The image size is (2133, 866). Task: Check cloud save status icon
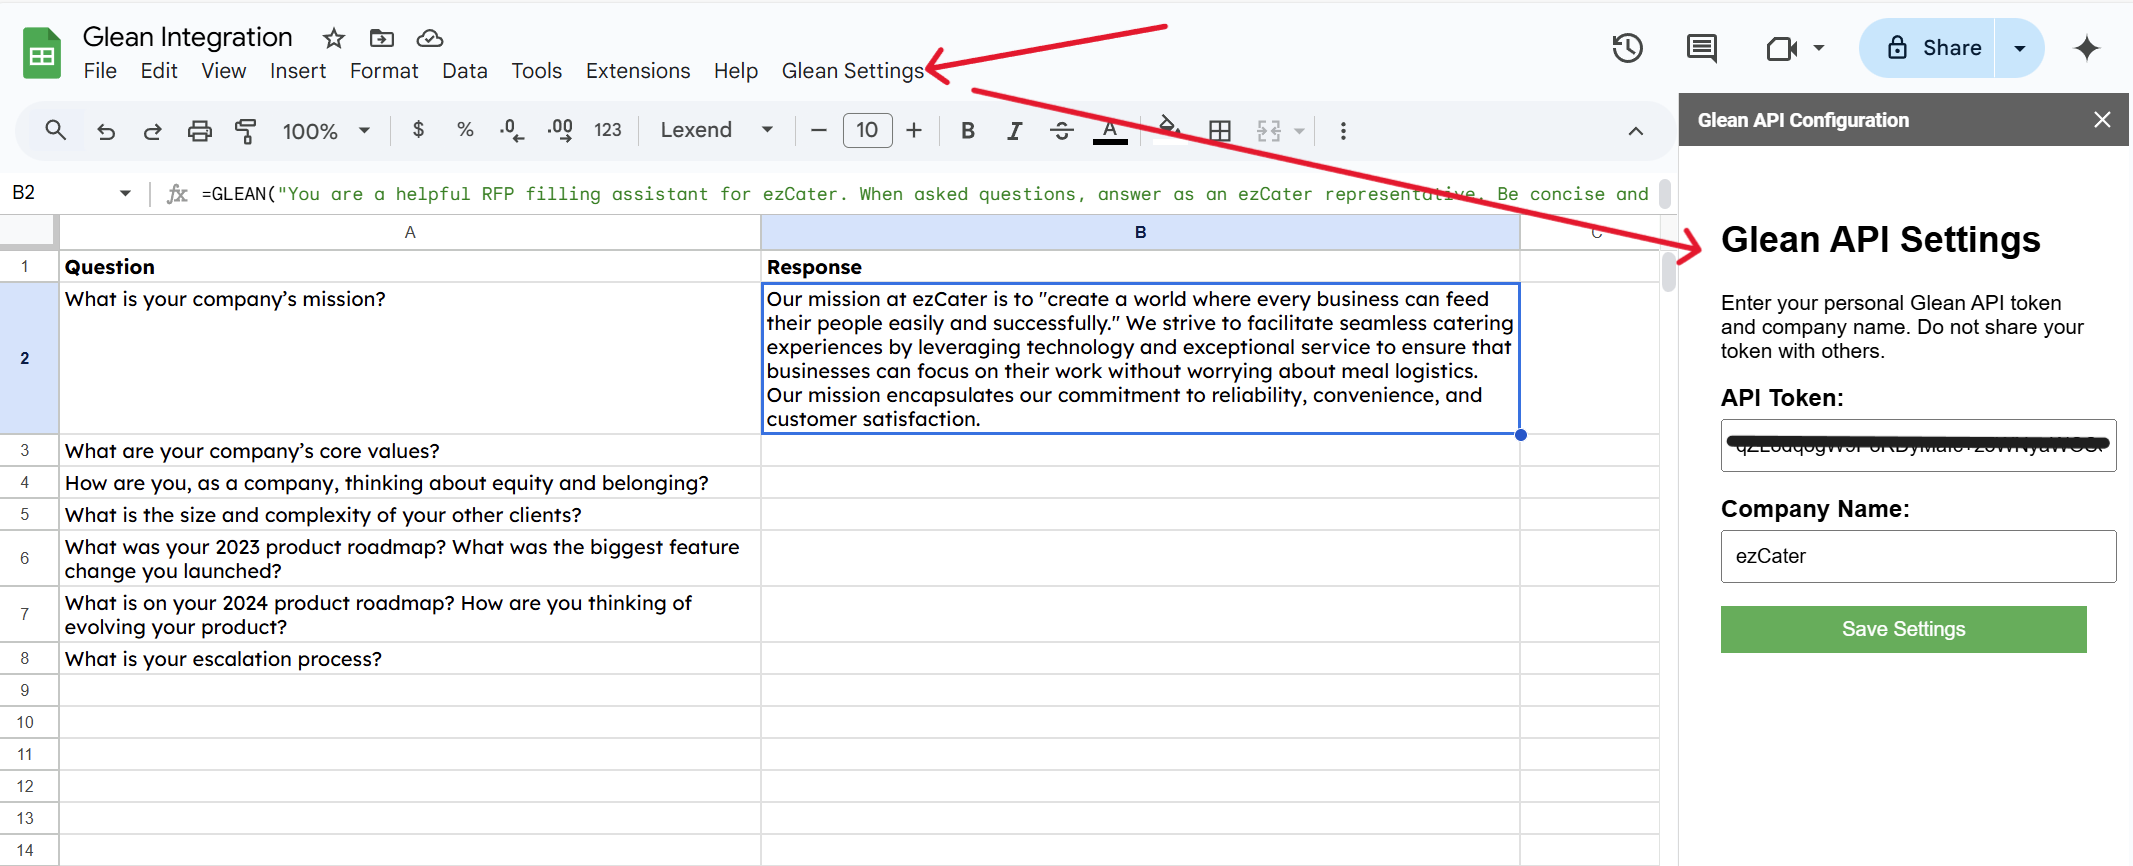[430, 39]
